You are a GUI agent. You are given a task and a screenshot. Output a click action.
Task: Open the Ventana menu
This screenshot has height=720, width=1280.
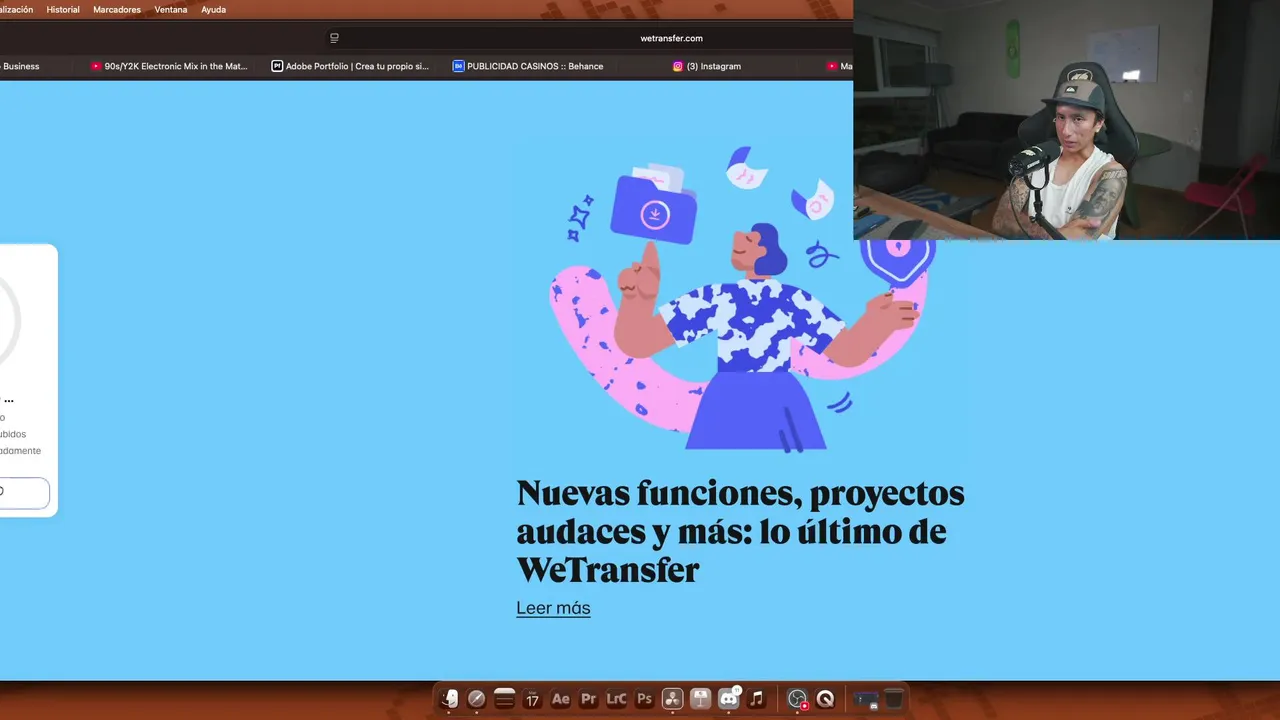(171, 9)
